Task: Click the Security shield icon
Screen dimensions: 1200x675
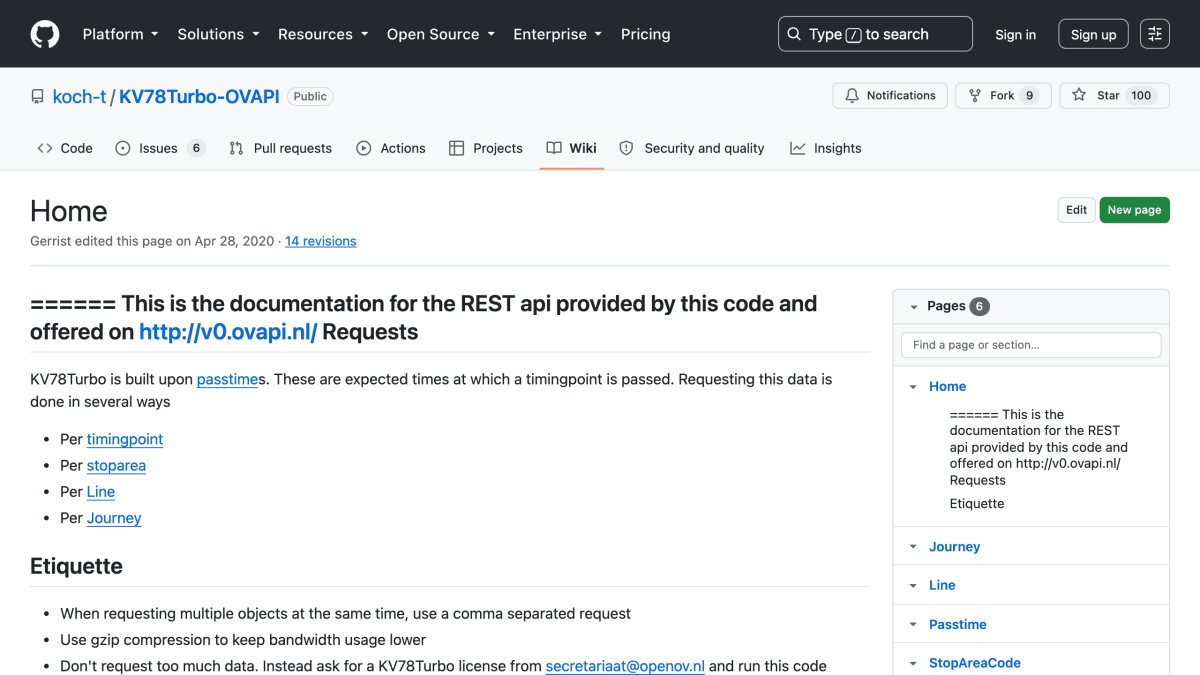Action: coord(627,148)
